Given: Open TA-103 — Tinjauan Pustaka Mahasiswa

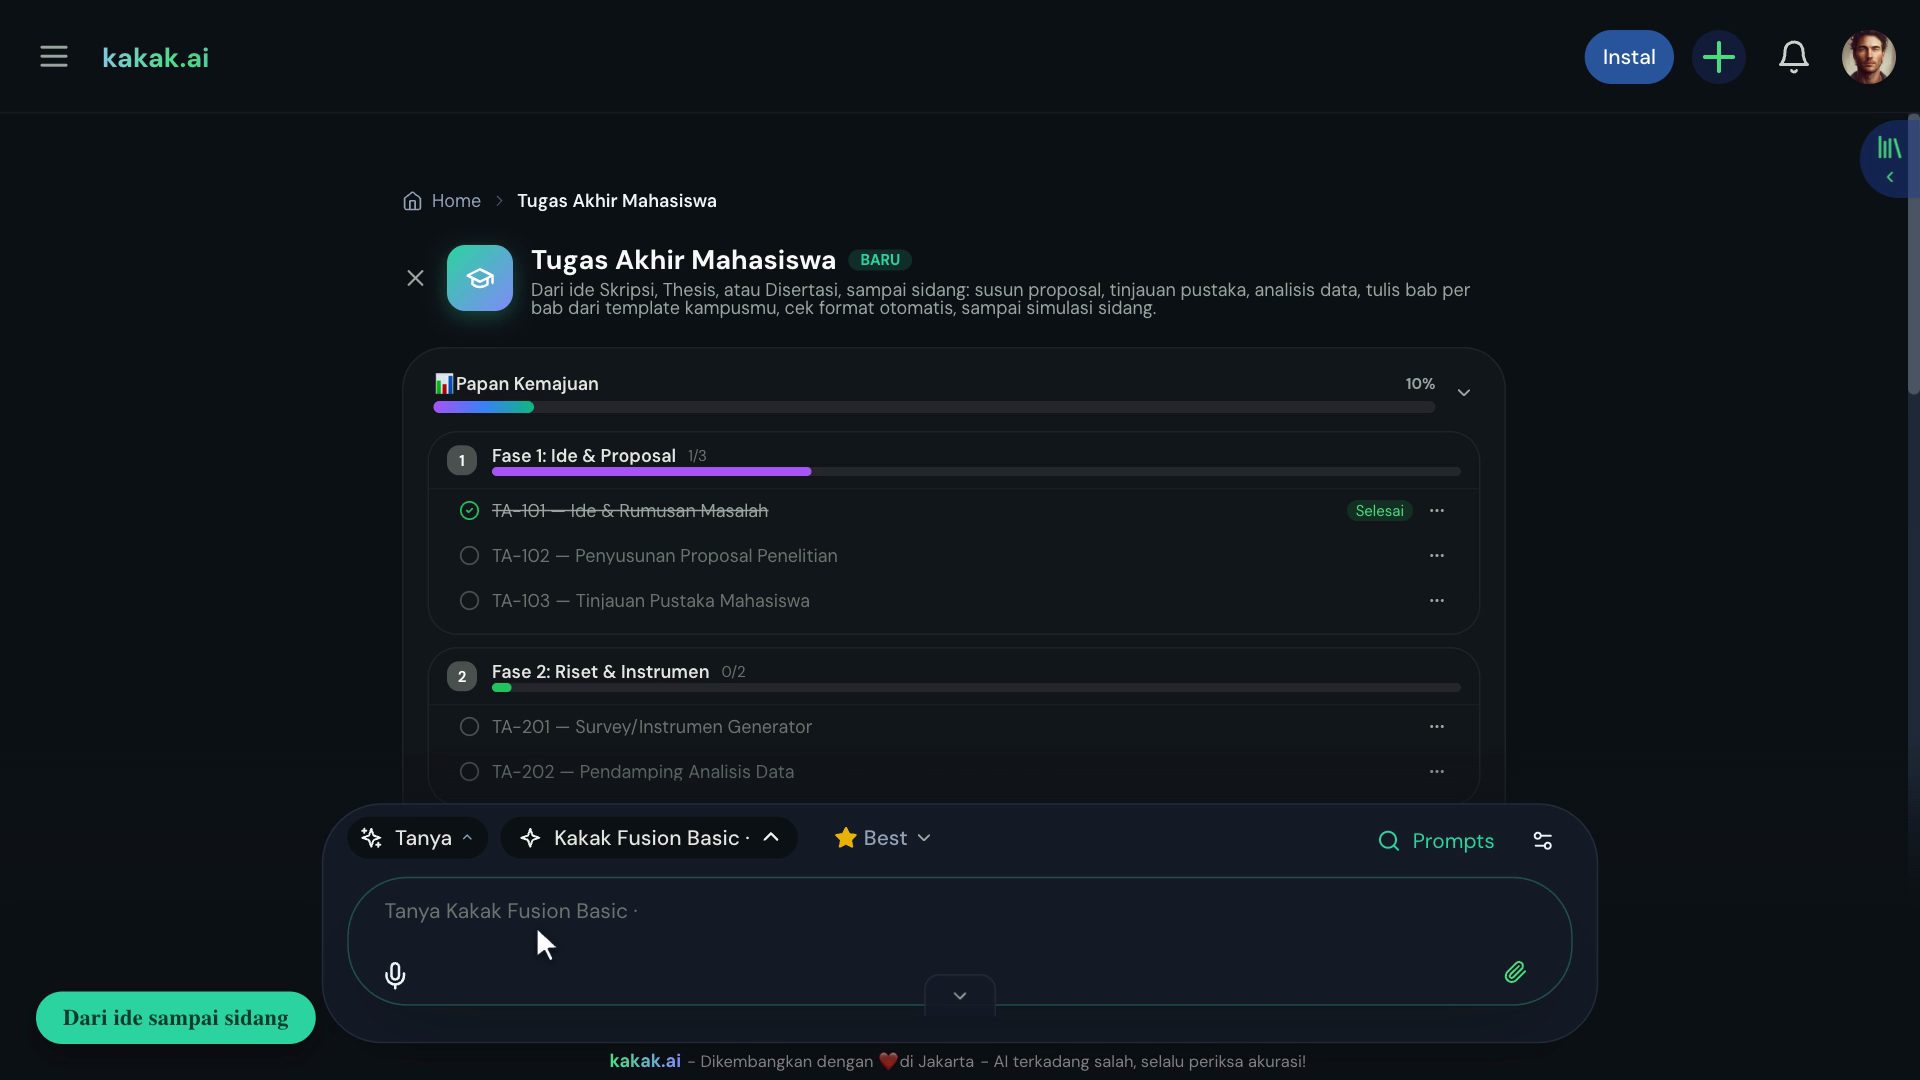Looking at the screenshot, I should pos(651,601).
